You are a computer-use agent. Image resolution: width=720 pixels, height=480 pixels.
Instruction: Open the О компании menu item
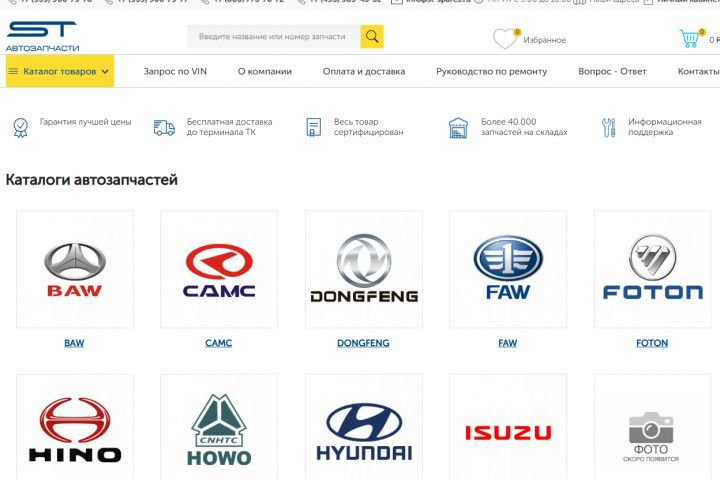264,71
